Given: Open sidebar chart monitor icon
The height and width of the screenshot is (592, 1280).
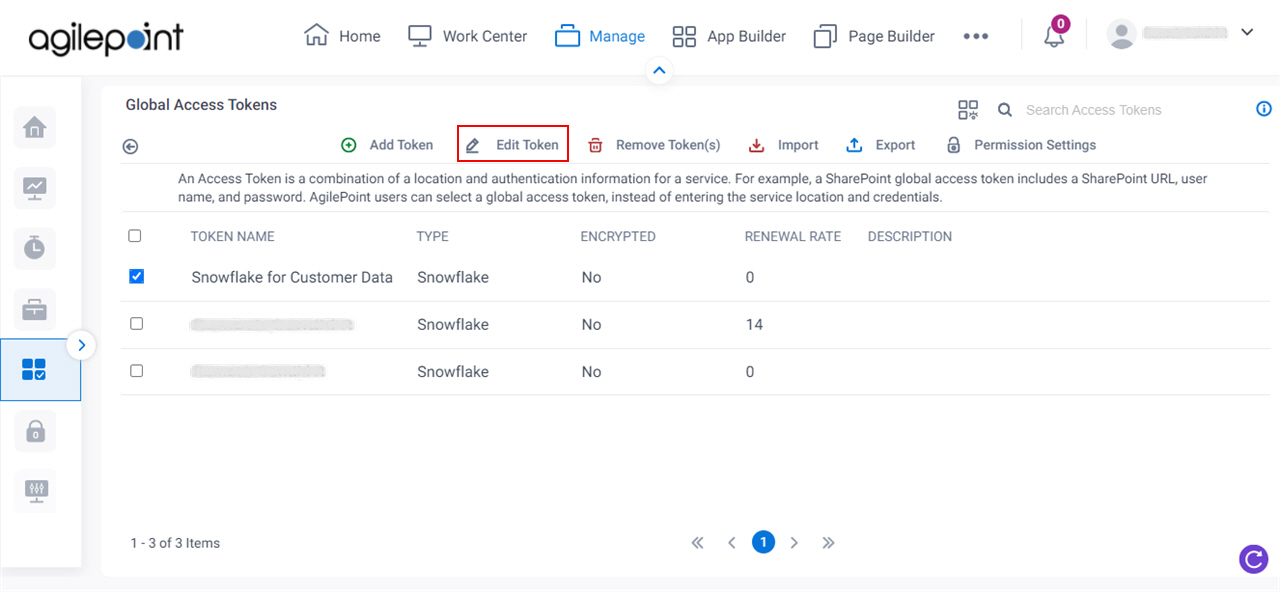Looking at the screenshot, I should [x=35, y=187].
